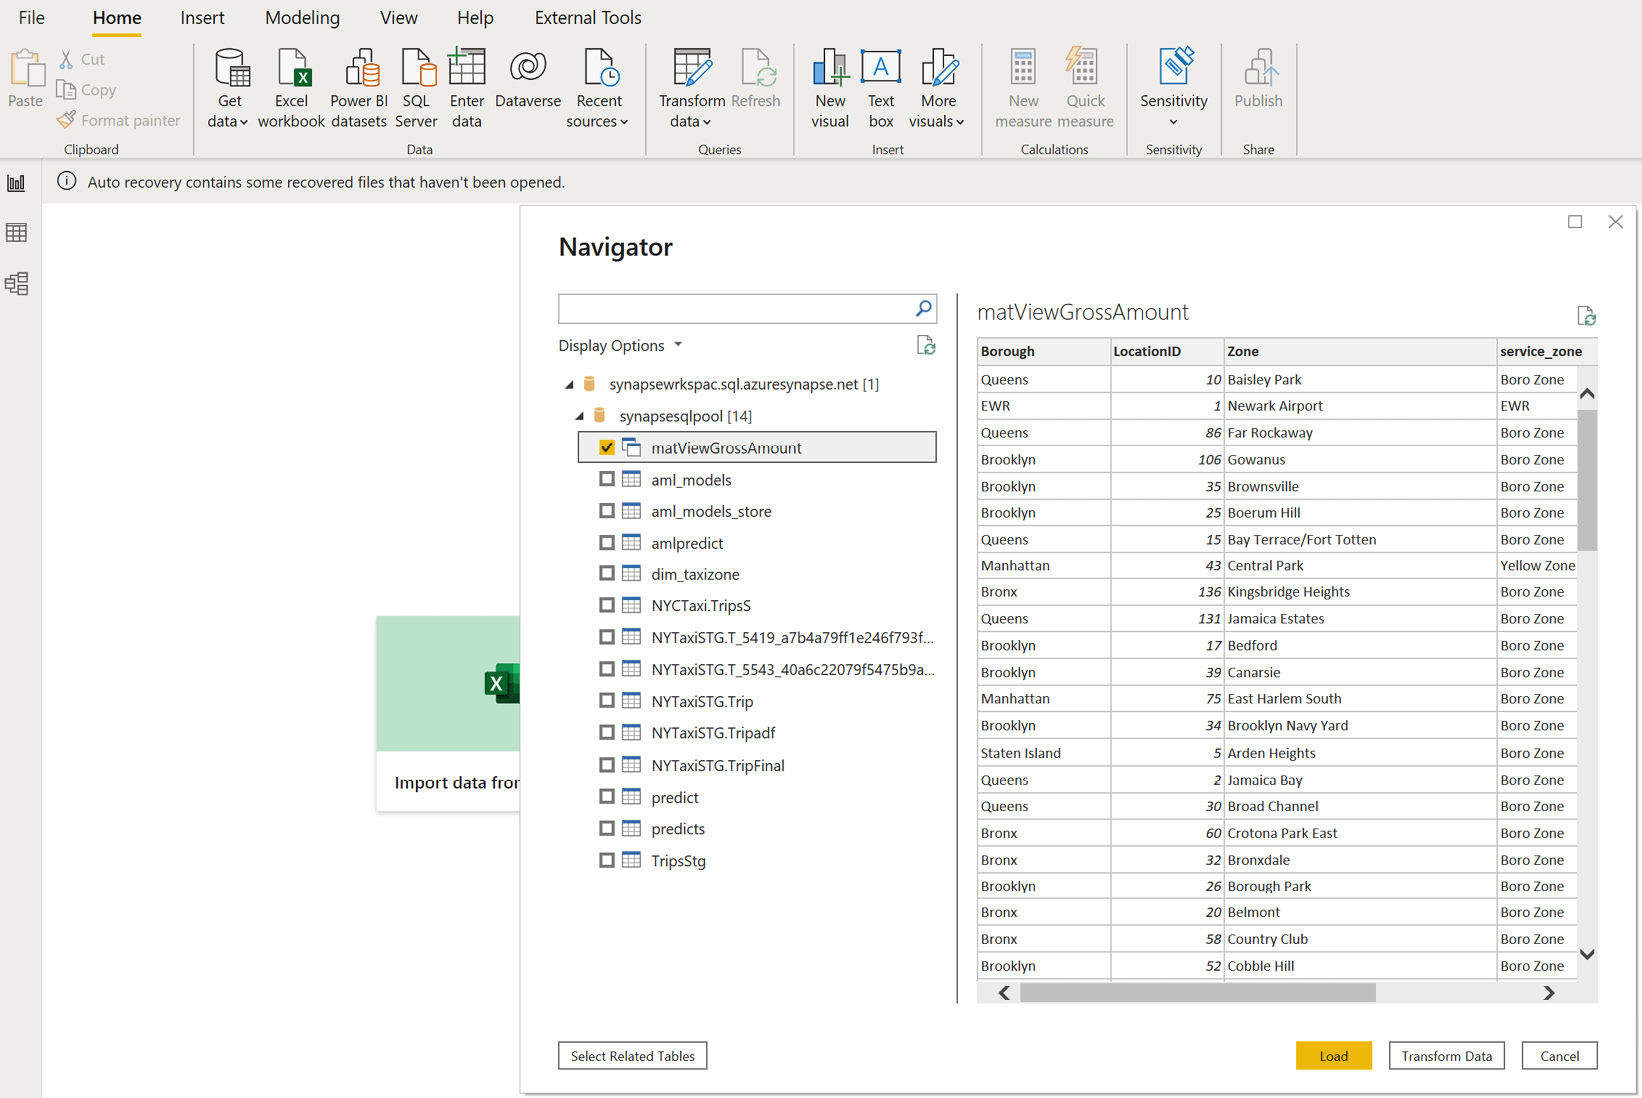Image resolution: width=1642 pixels, height=1098 pixels.
Task: Click Cut in Clipboard group
Action: coord(80,60)
